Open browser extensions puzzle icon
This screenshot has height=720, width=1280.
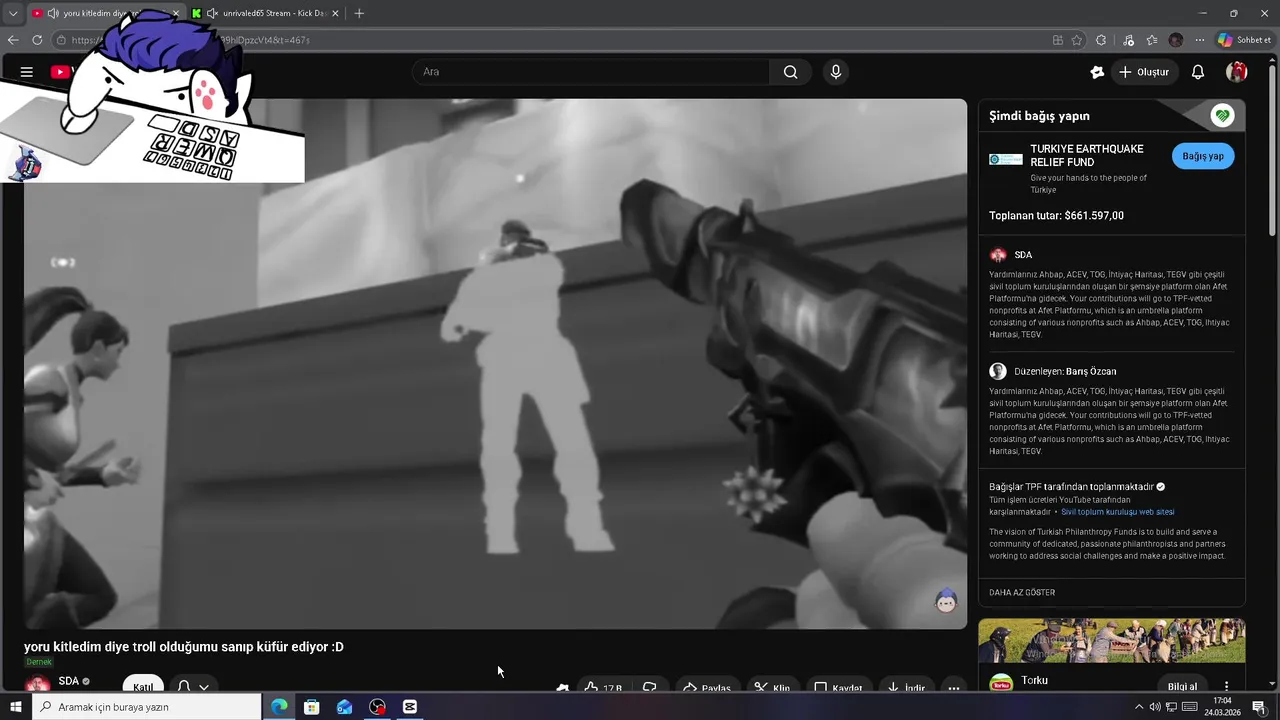(x=1101, y=40)
